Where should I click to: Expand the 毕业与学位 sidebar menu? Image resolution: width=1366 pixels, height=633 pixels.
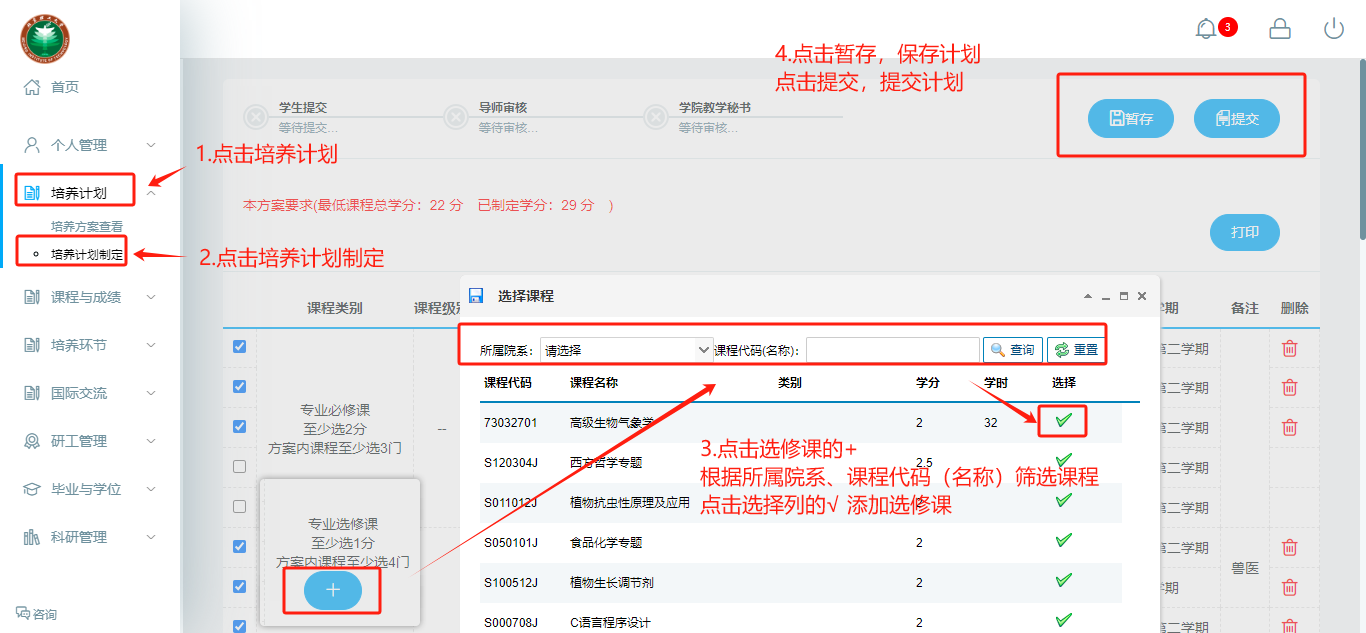pyautogui.click(x=90, y=489)
